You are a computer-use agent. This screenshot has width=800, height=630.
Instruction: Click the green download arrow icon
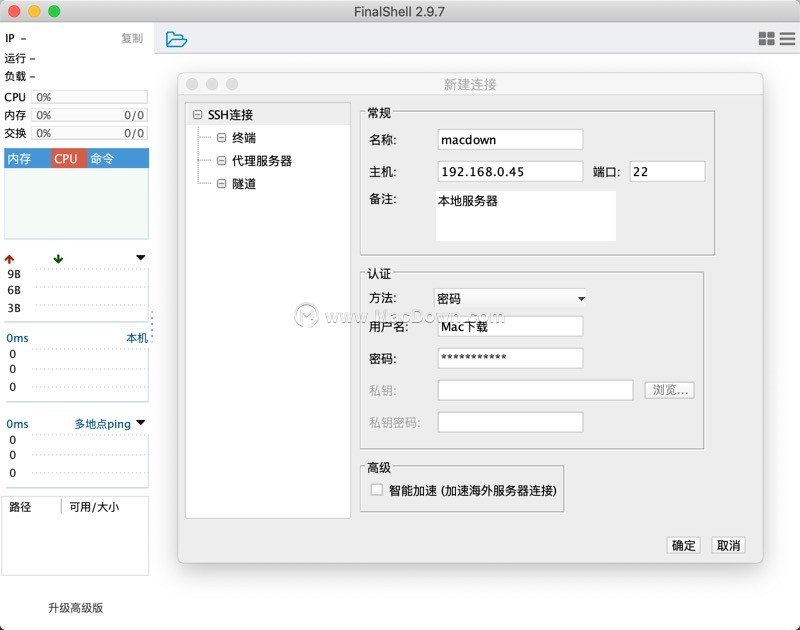[58, 259]
